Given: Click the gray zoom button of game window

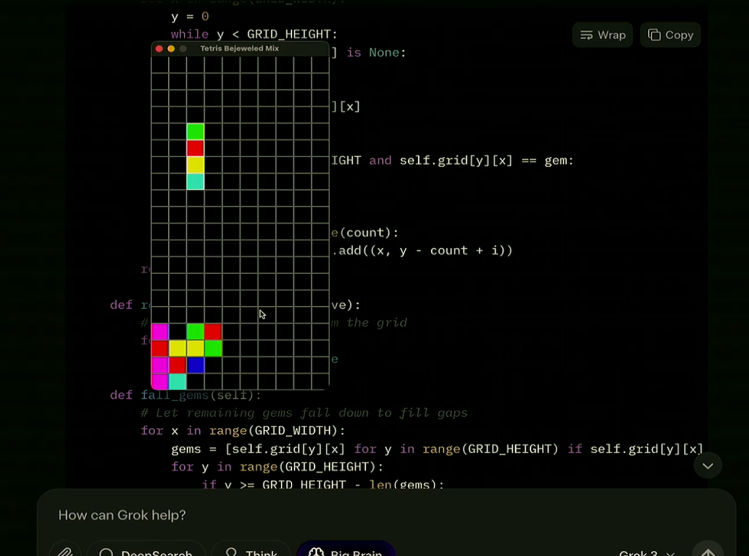Looking at the screenshot, I should point(183,49).
